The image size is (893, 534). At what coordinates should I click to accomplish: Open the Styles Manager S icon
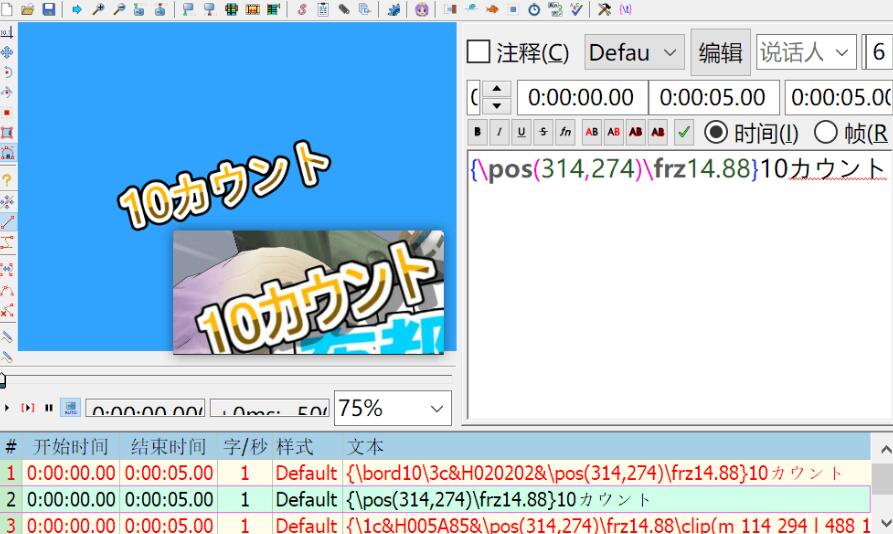pos(302,9)
